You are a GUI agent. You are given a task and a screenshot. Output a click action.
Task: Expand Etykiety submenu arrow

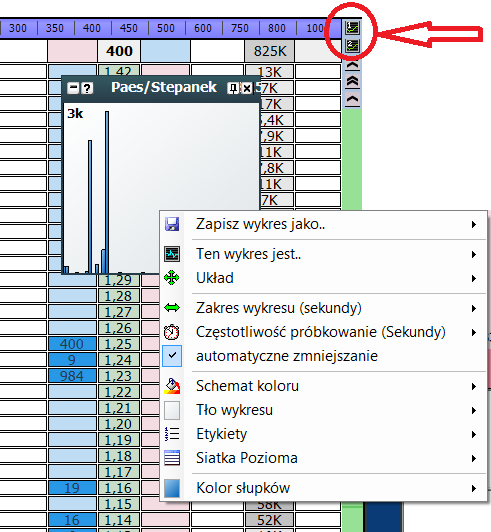pyautogui.click(x=474, y=434)
